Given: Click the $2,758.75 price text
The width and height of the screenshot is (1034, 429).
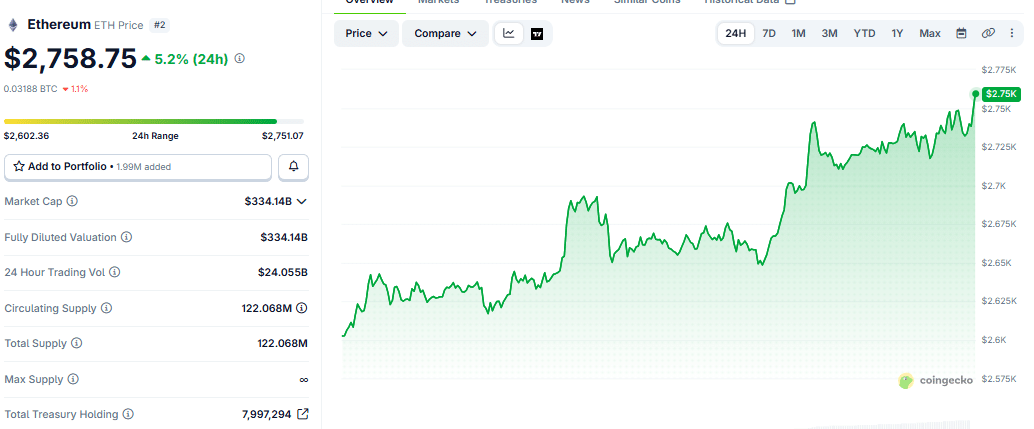Looking at the screenshot, I should (71, 59).
